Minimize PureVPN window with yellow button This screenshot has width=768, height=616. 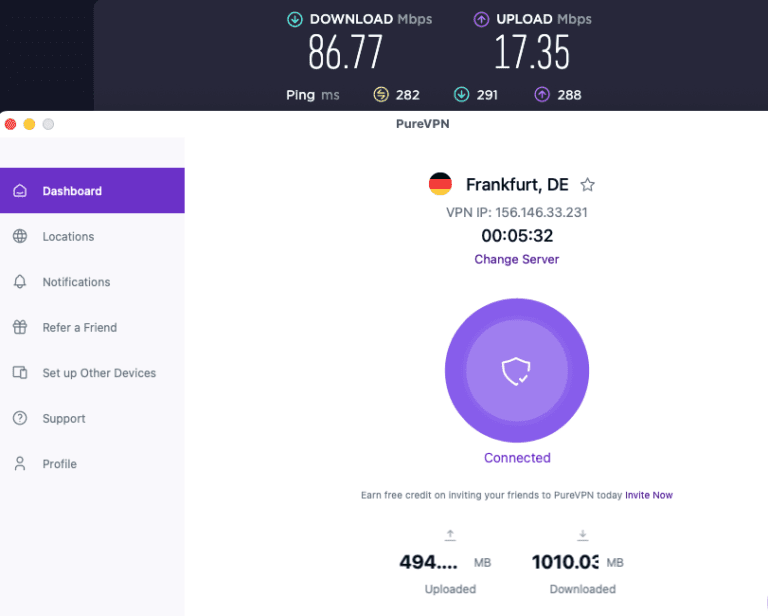[29, 124]
